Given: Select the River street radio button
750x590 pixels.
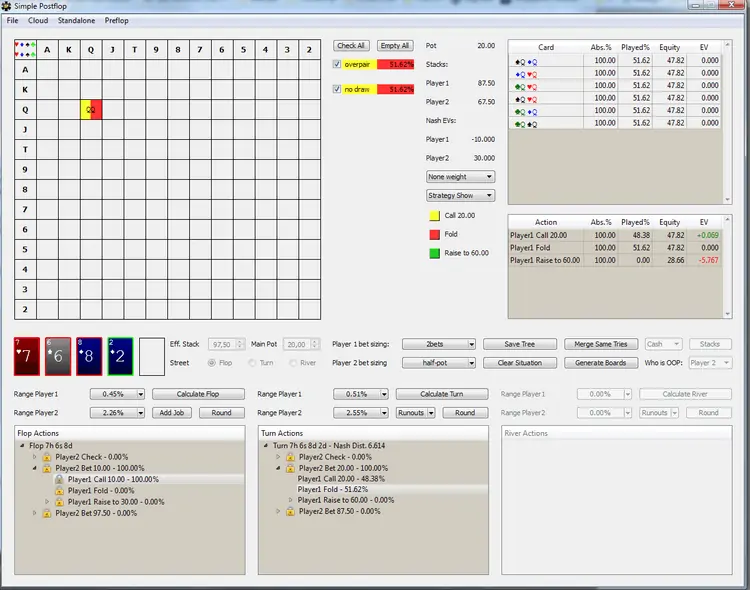Looking at the screenshot, I should 293,363.
